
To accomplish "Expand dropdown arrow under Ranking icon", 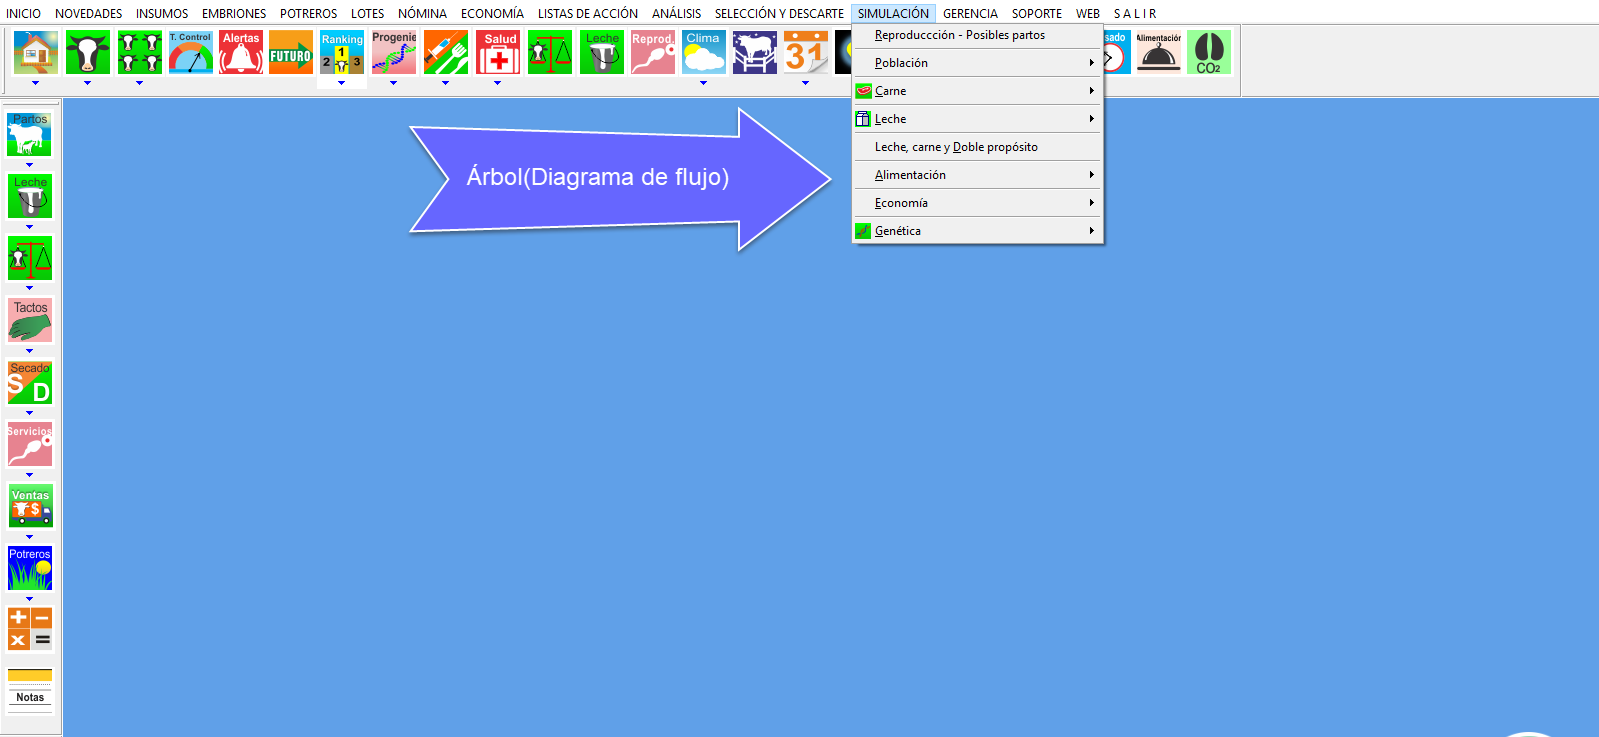I will (342, 83).
